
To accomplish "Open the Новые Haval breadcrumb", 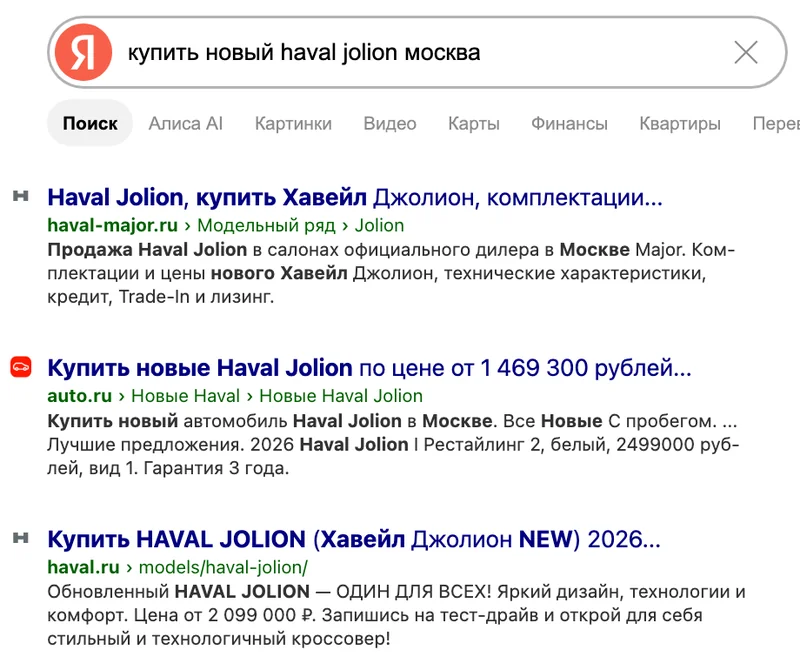I will point(186,395).
